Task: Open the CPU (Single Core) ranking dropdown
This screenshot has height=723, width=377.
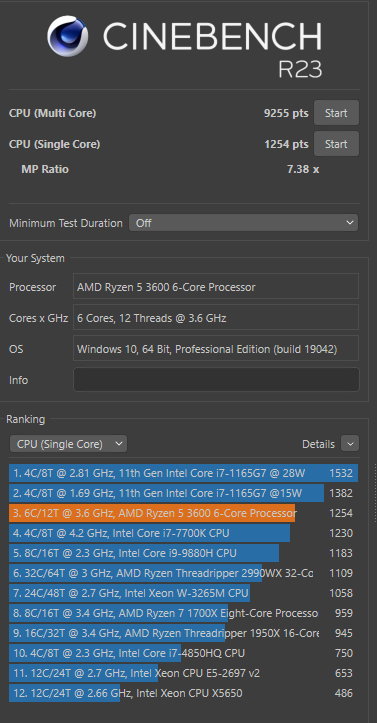Action: (68, 444)
